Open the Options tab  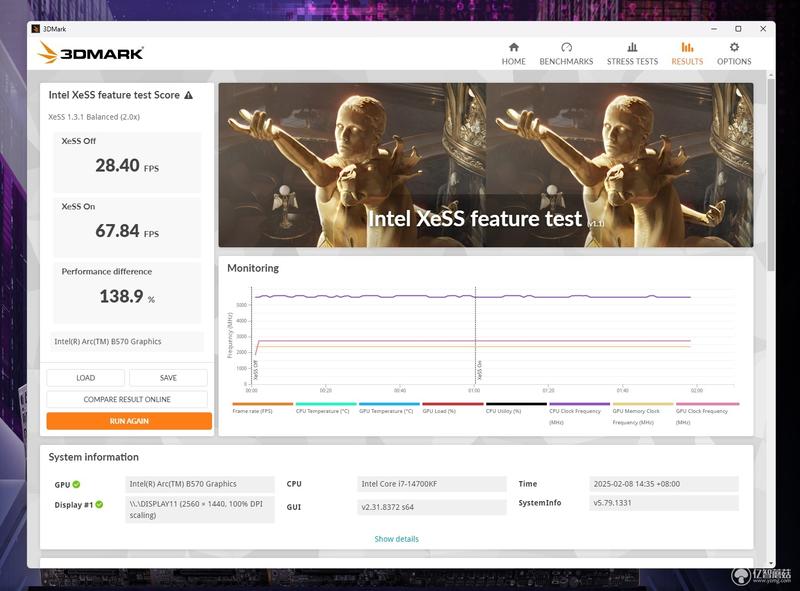(x=734, y=54)
